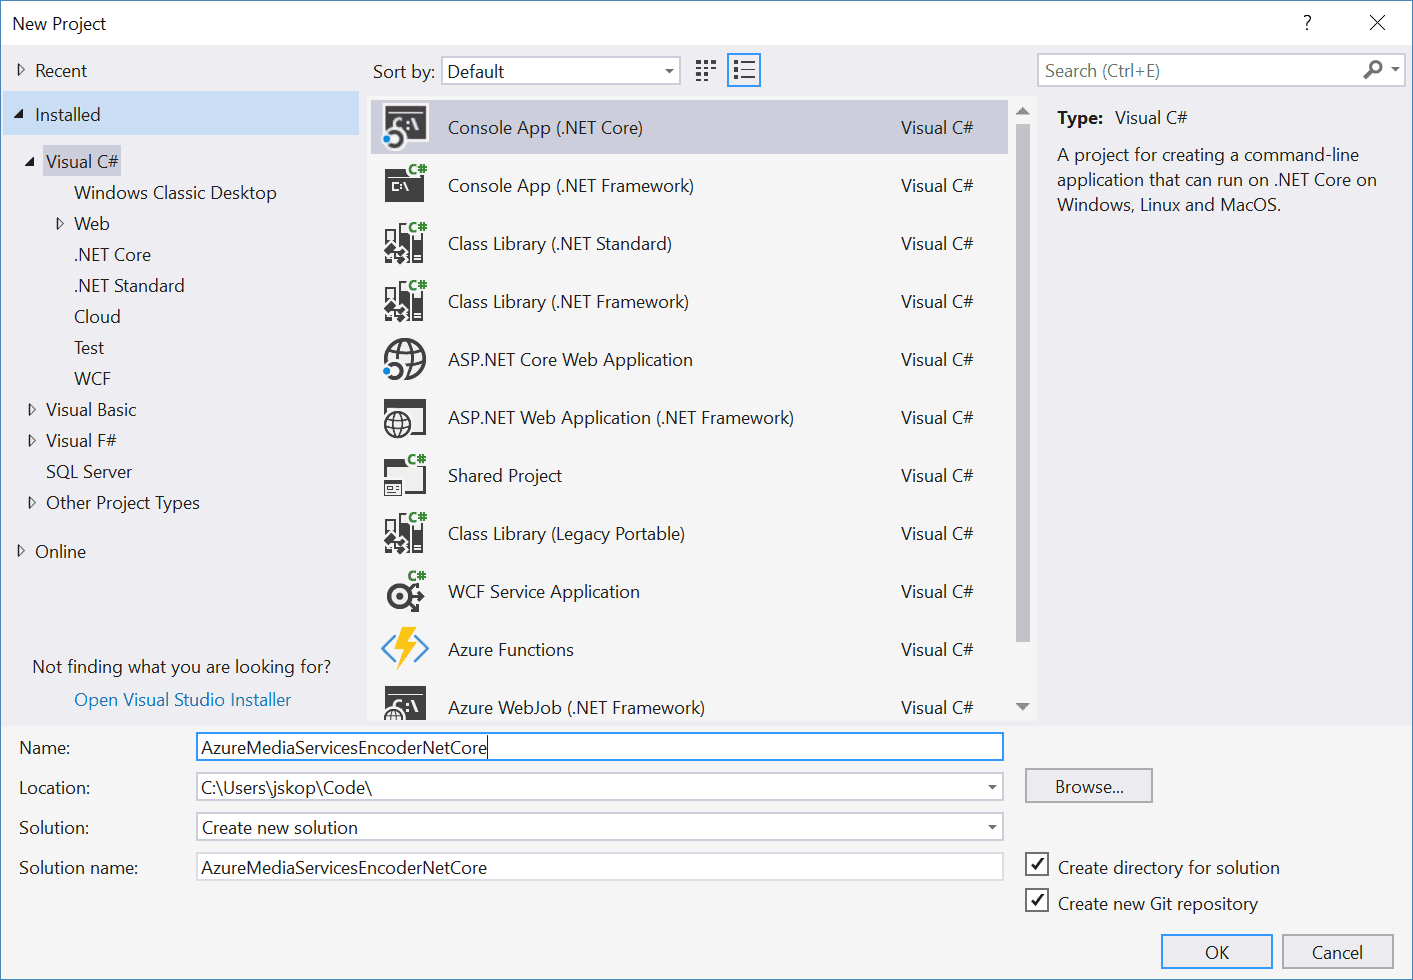The image size is (1413, 980).
Task: Collapse the Visual C# tree node
Action: click(x=30, y=161)
